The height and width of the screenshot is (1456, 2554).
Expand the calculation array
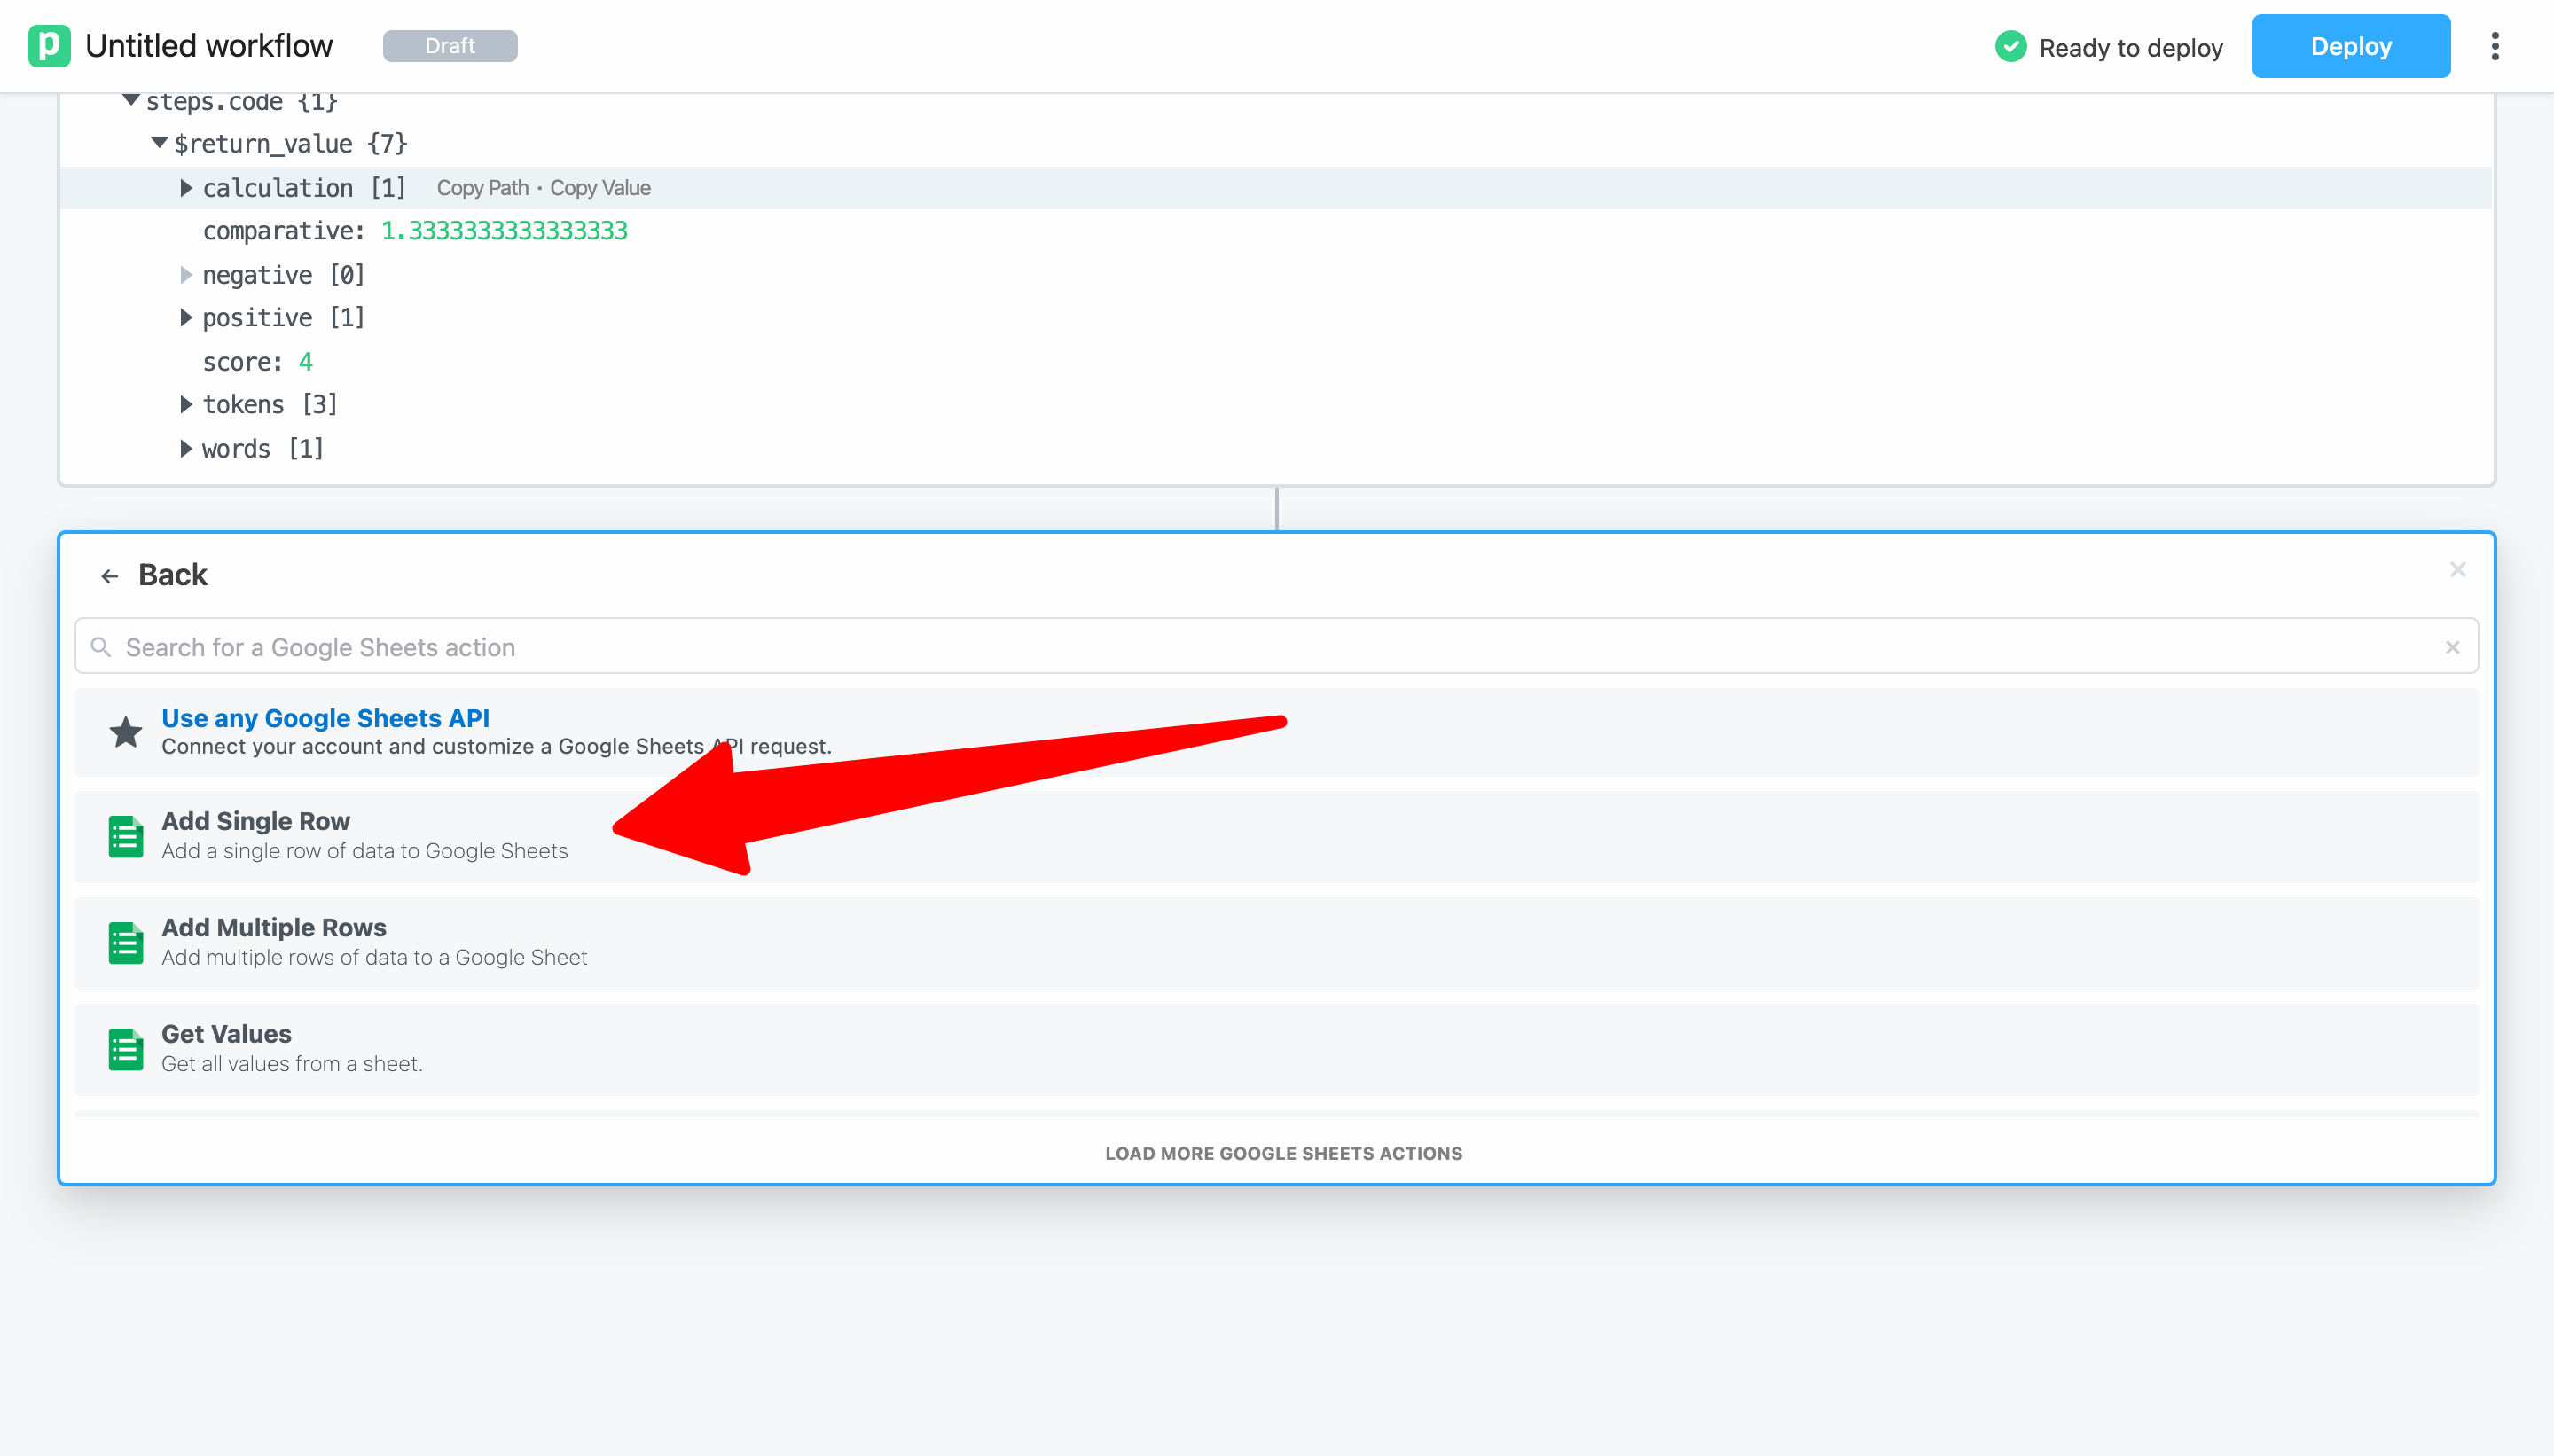pyautogui.click(x=186, y=188)
